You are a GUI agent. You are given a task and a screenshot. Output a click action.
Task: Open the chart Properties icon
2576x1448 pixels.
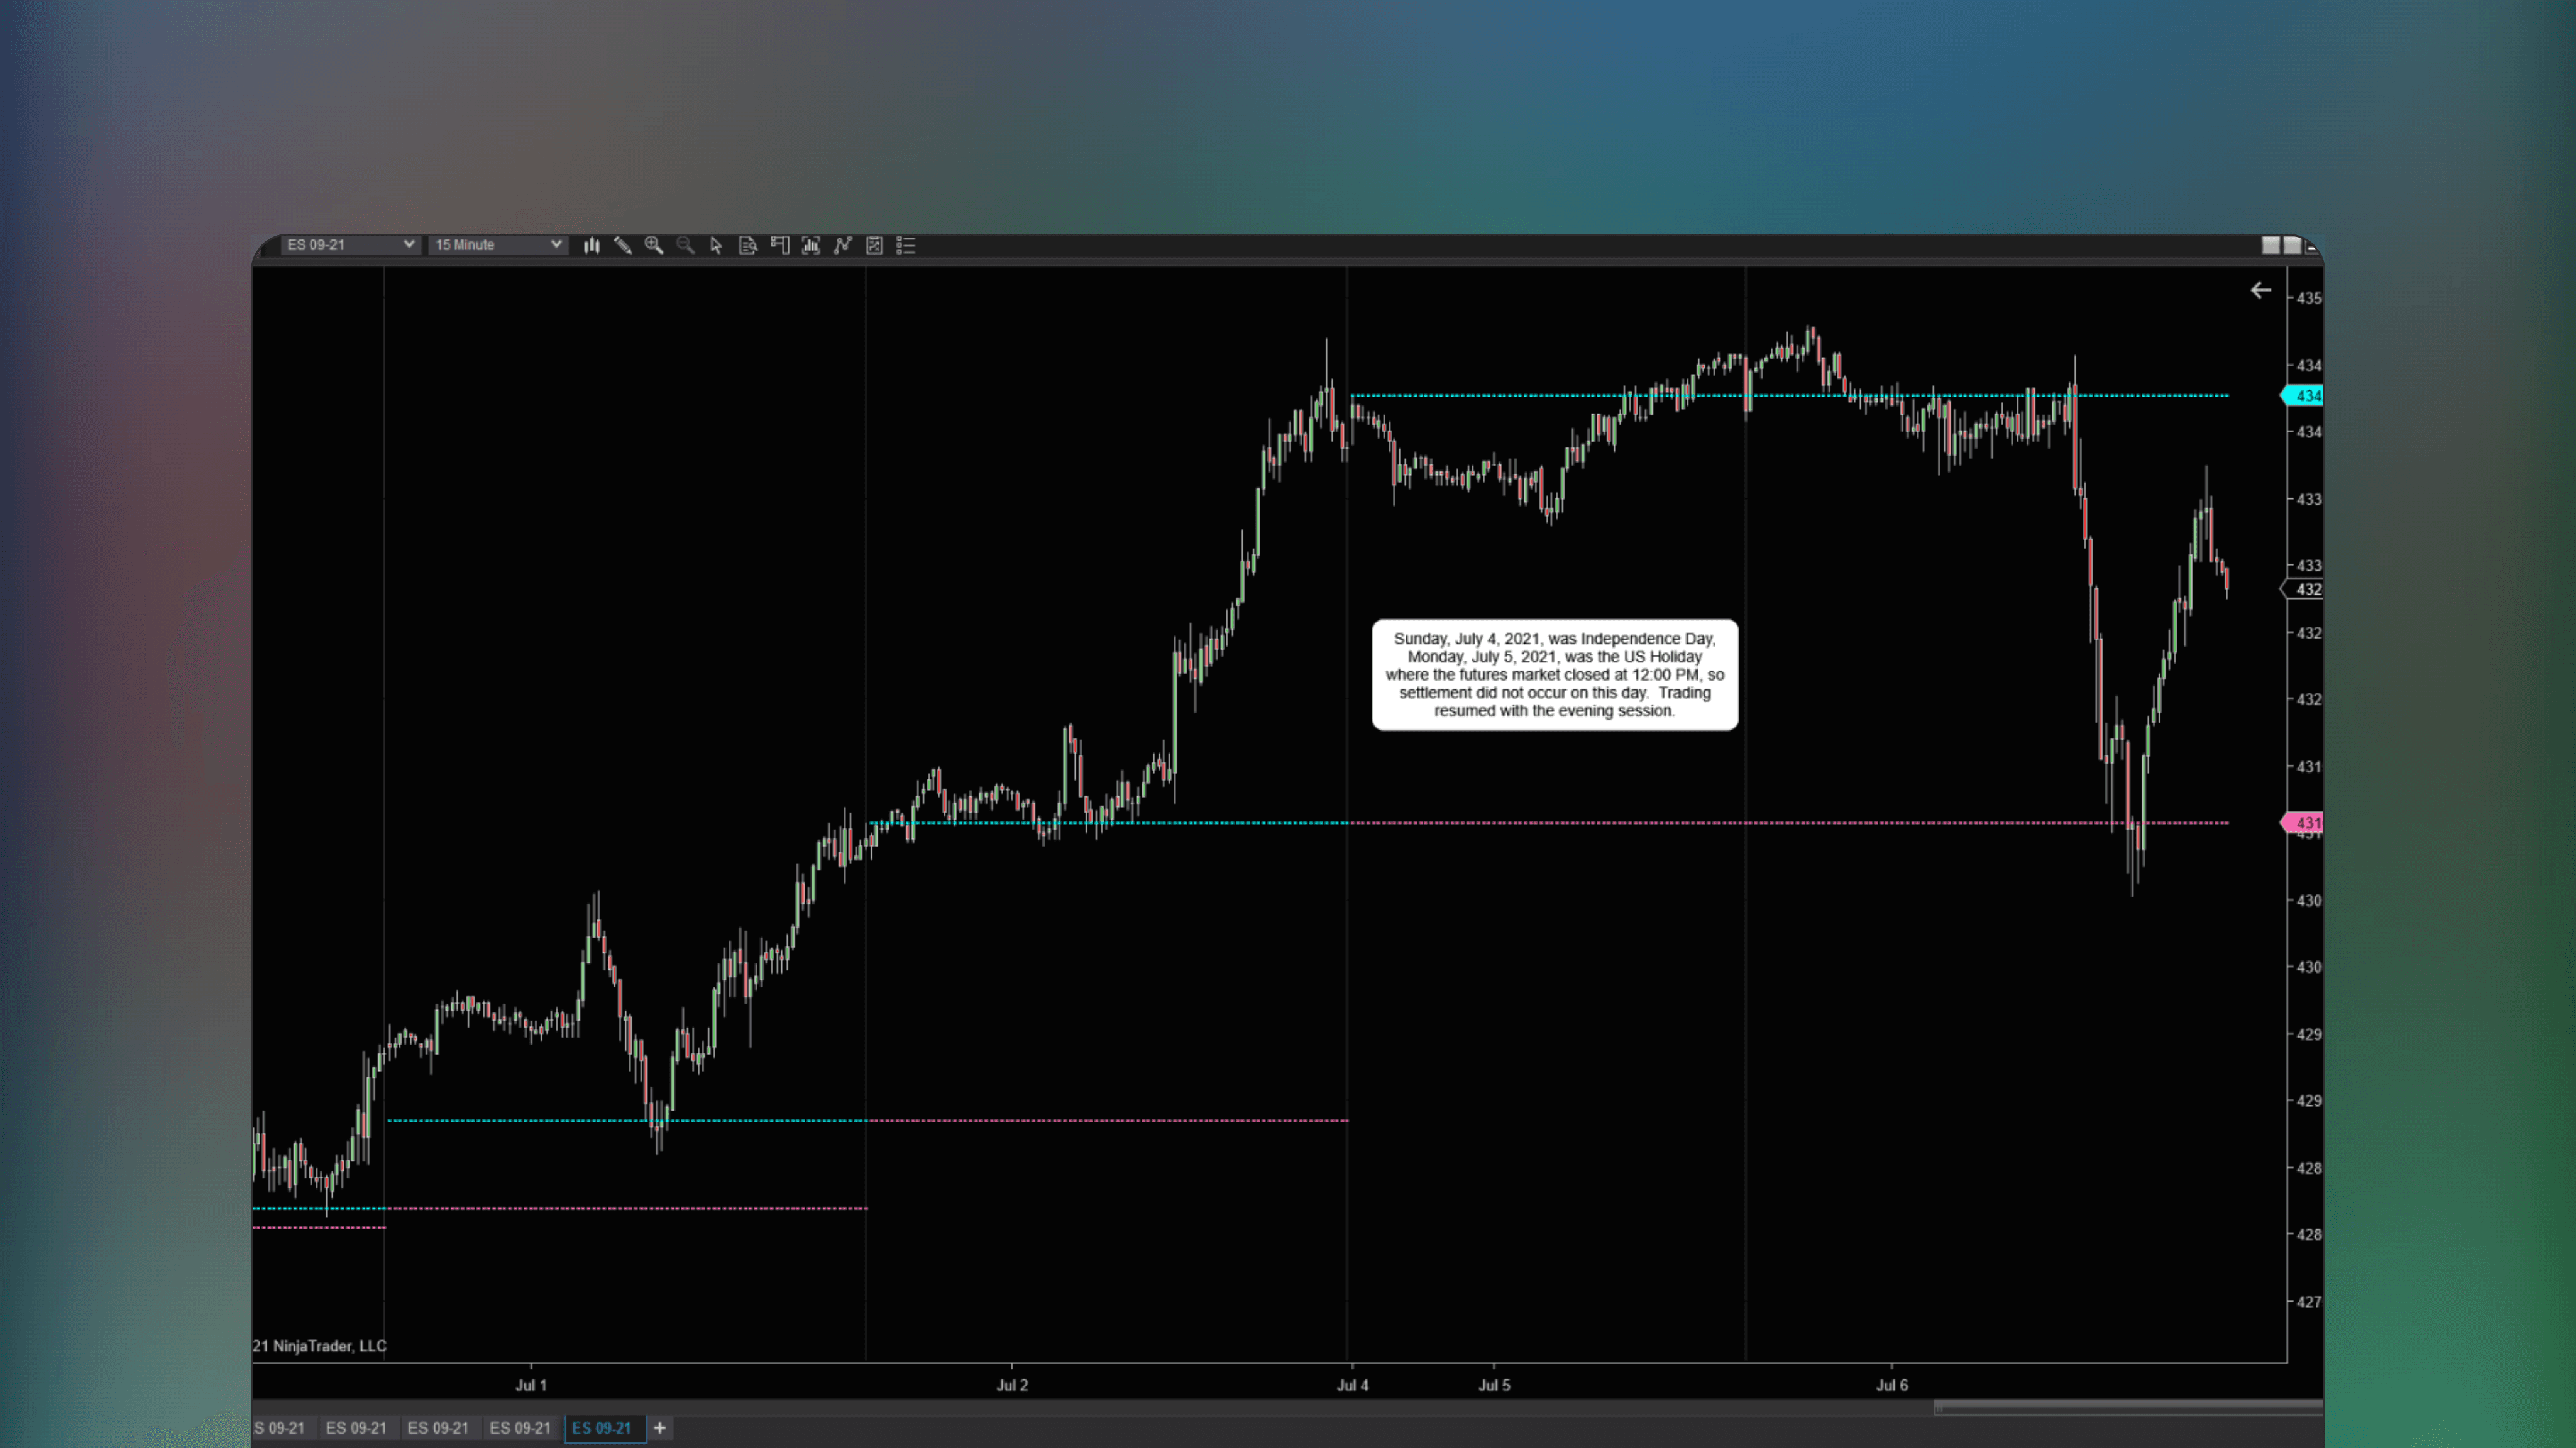(x=875, y=245)
